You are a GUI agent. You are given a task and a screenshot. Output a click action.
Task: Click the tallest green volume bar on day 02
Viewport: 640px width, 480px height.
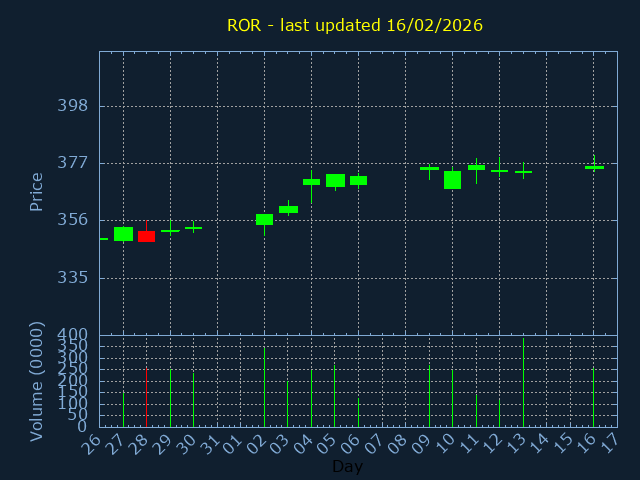pos(264,386)
